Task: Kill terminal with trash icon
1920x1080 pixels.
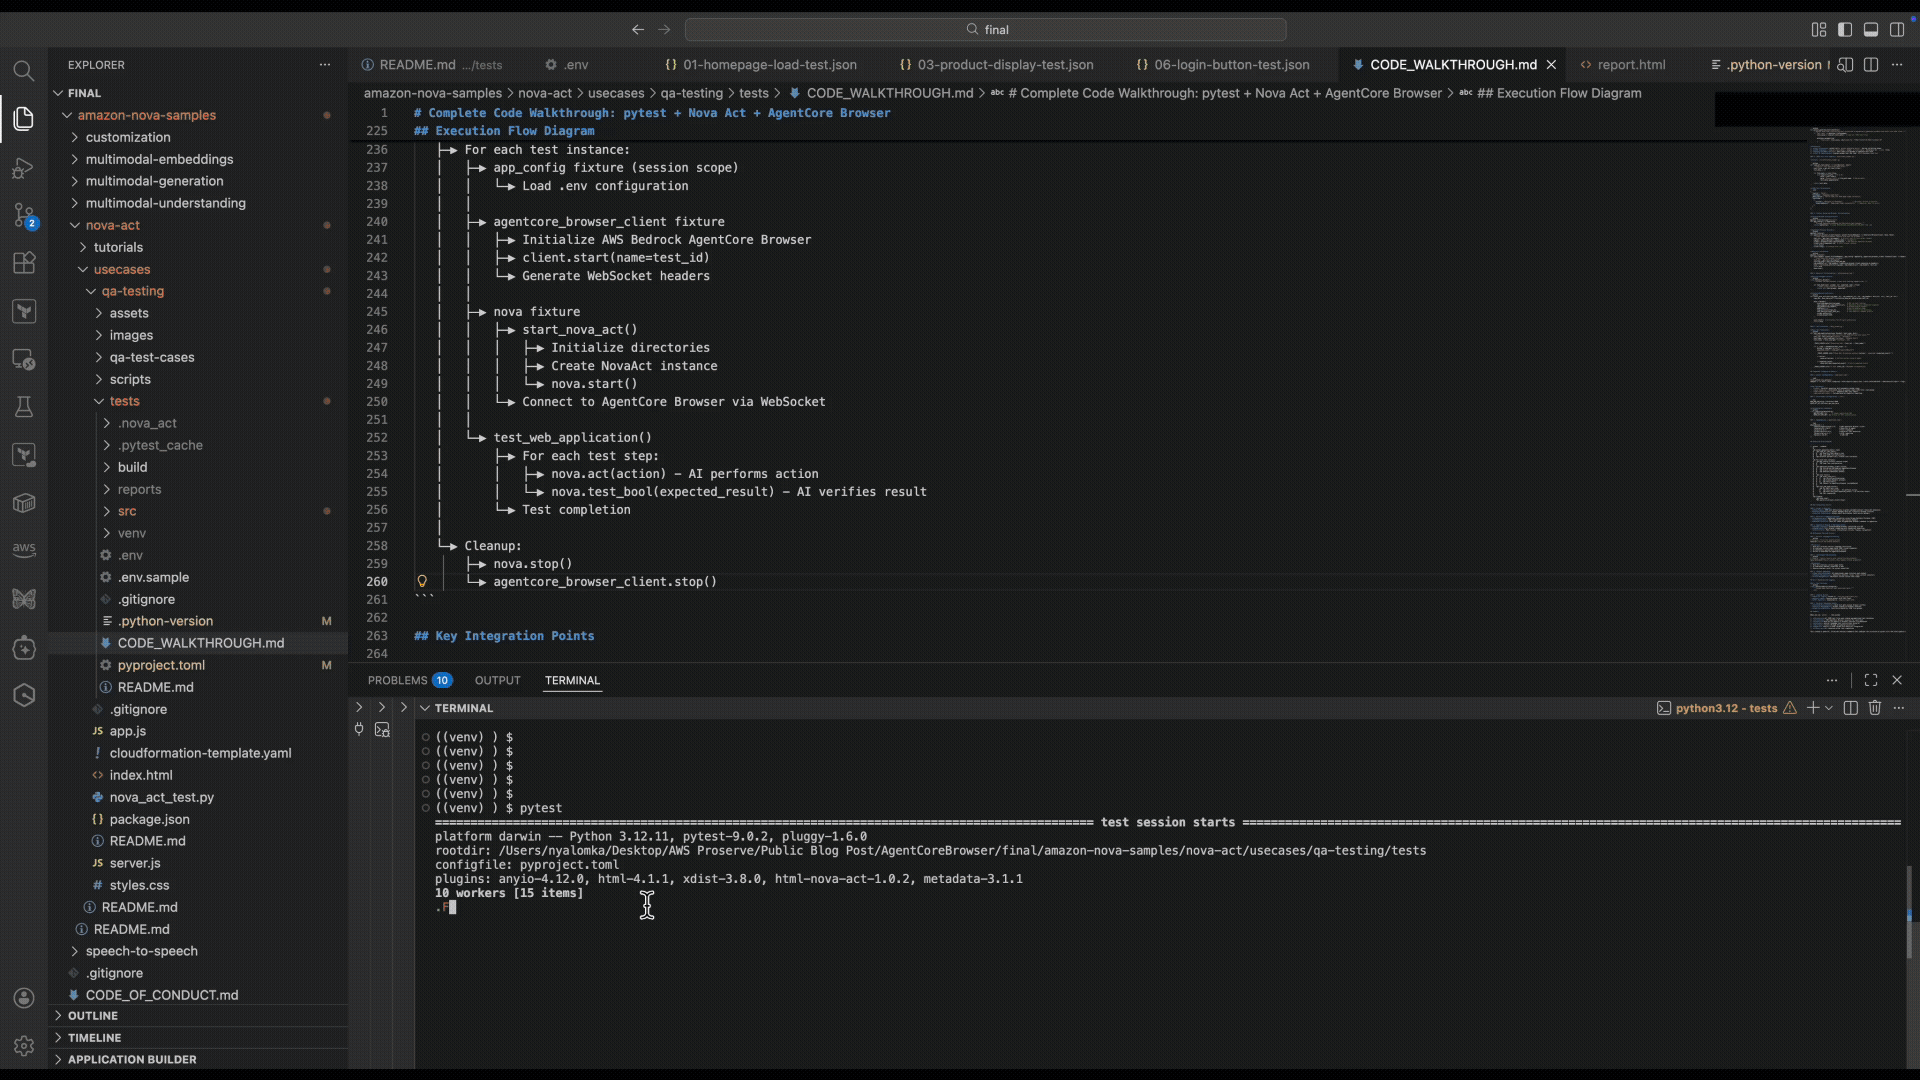Action: (x=1875, y=708)
